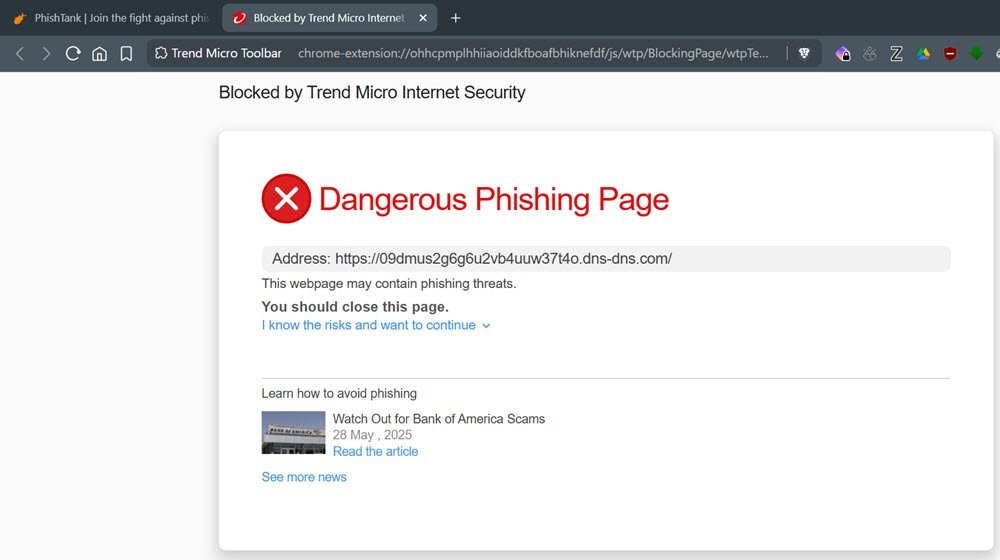Click "Read the article" link
Image resolution: width=1000 pixels, height=560 pixels.
375,451
